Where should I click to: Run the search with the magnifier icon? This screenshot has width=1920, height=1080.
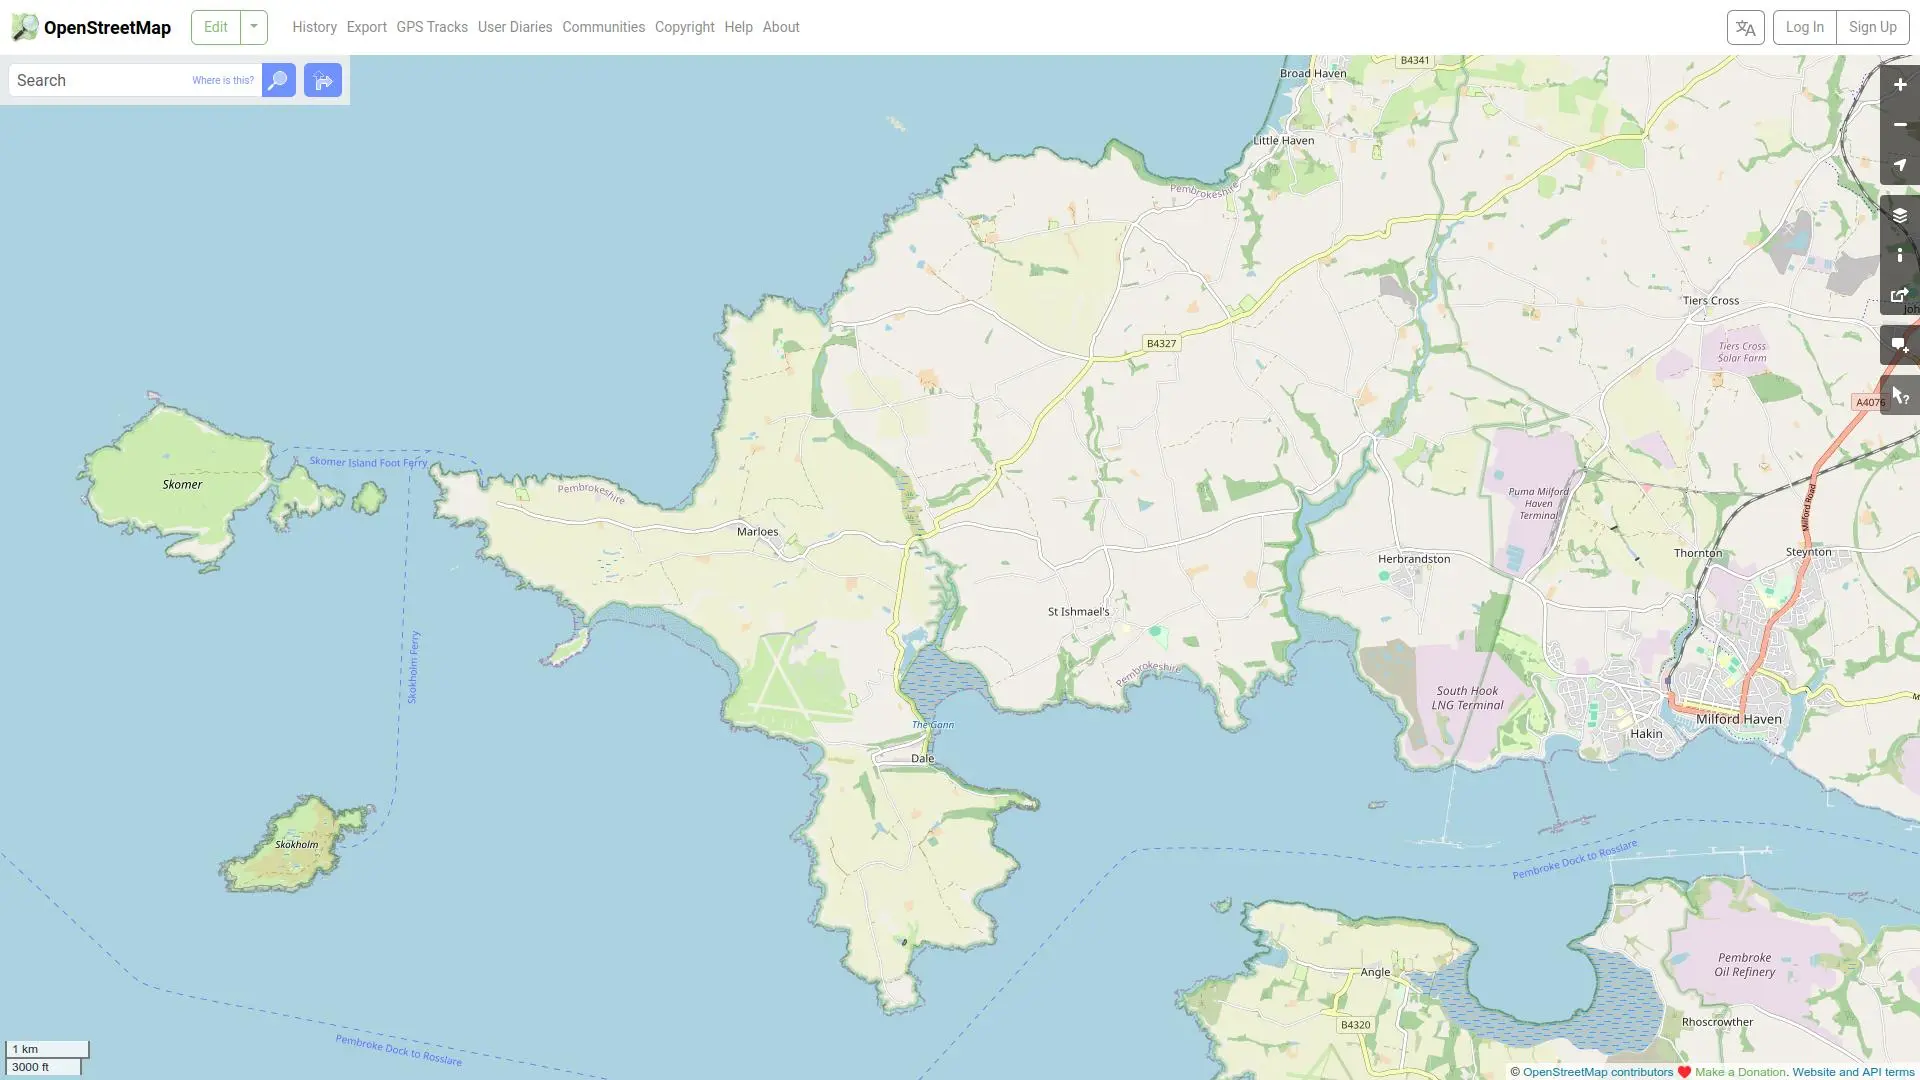tap(278, 80)
